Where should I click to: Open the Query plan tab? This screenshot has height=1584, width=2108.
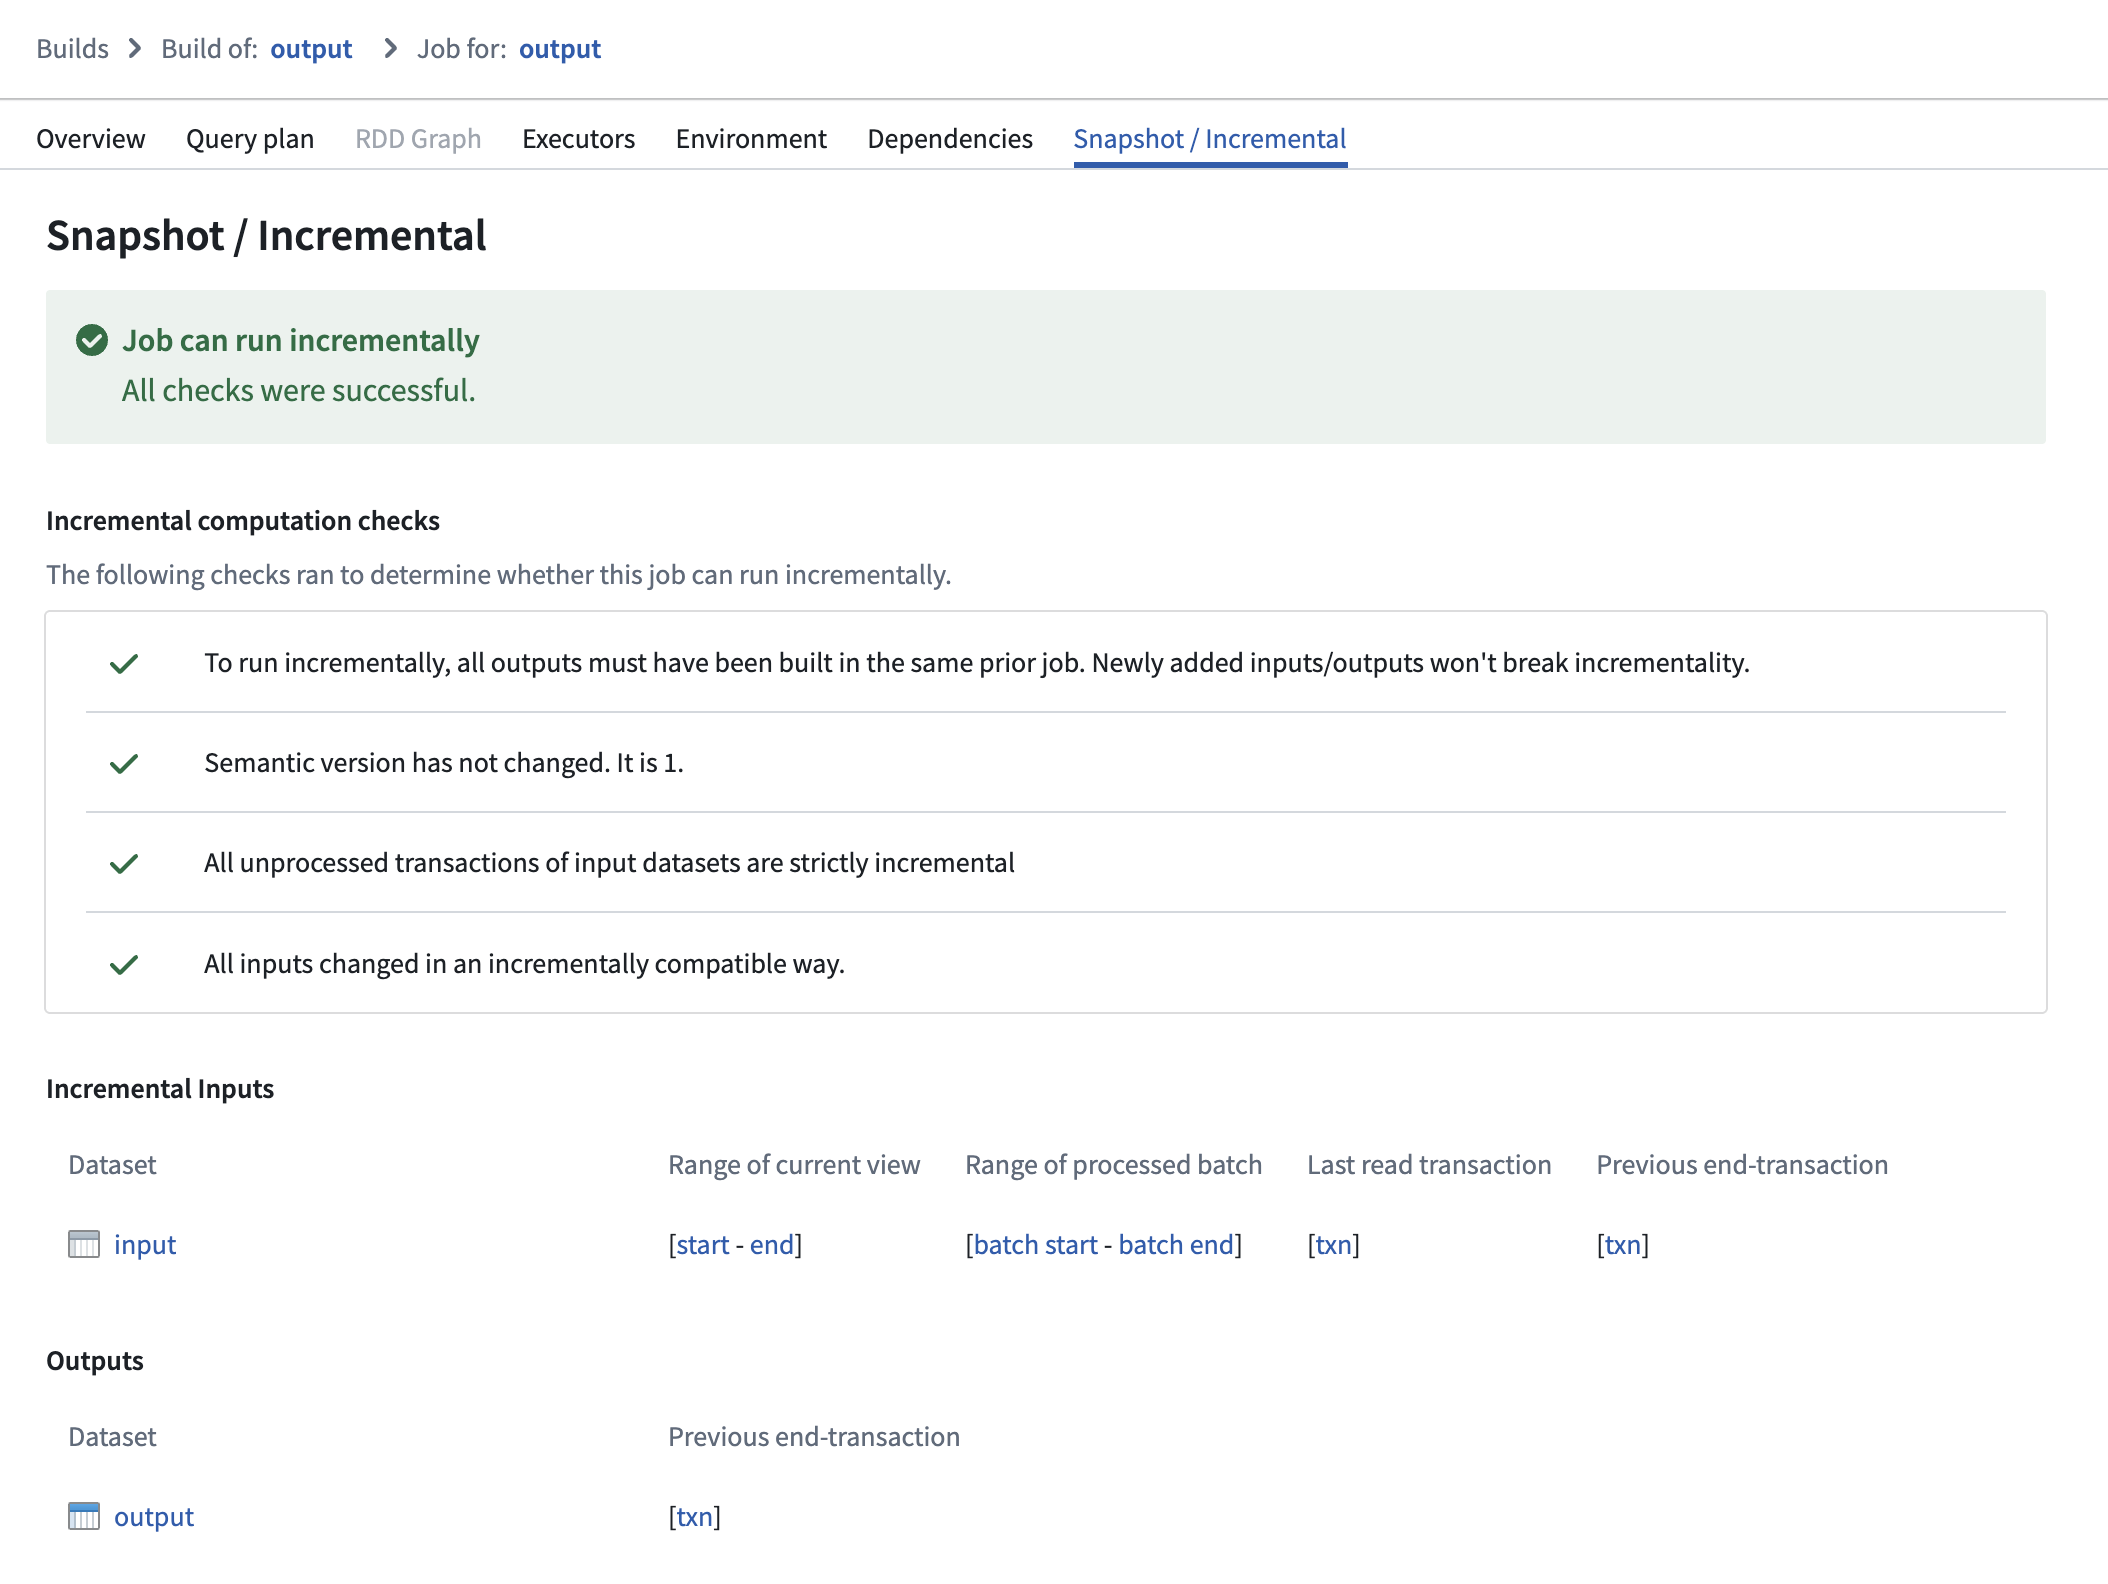pyautogui.click(x=250, y=139)
